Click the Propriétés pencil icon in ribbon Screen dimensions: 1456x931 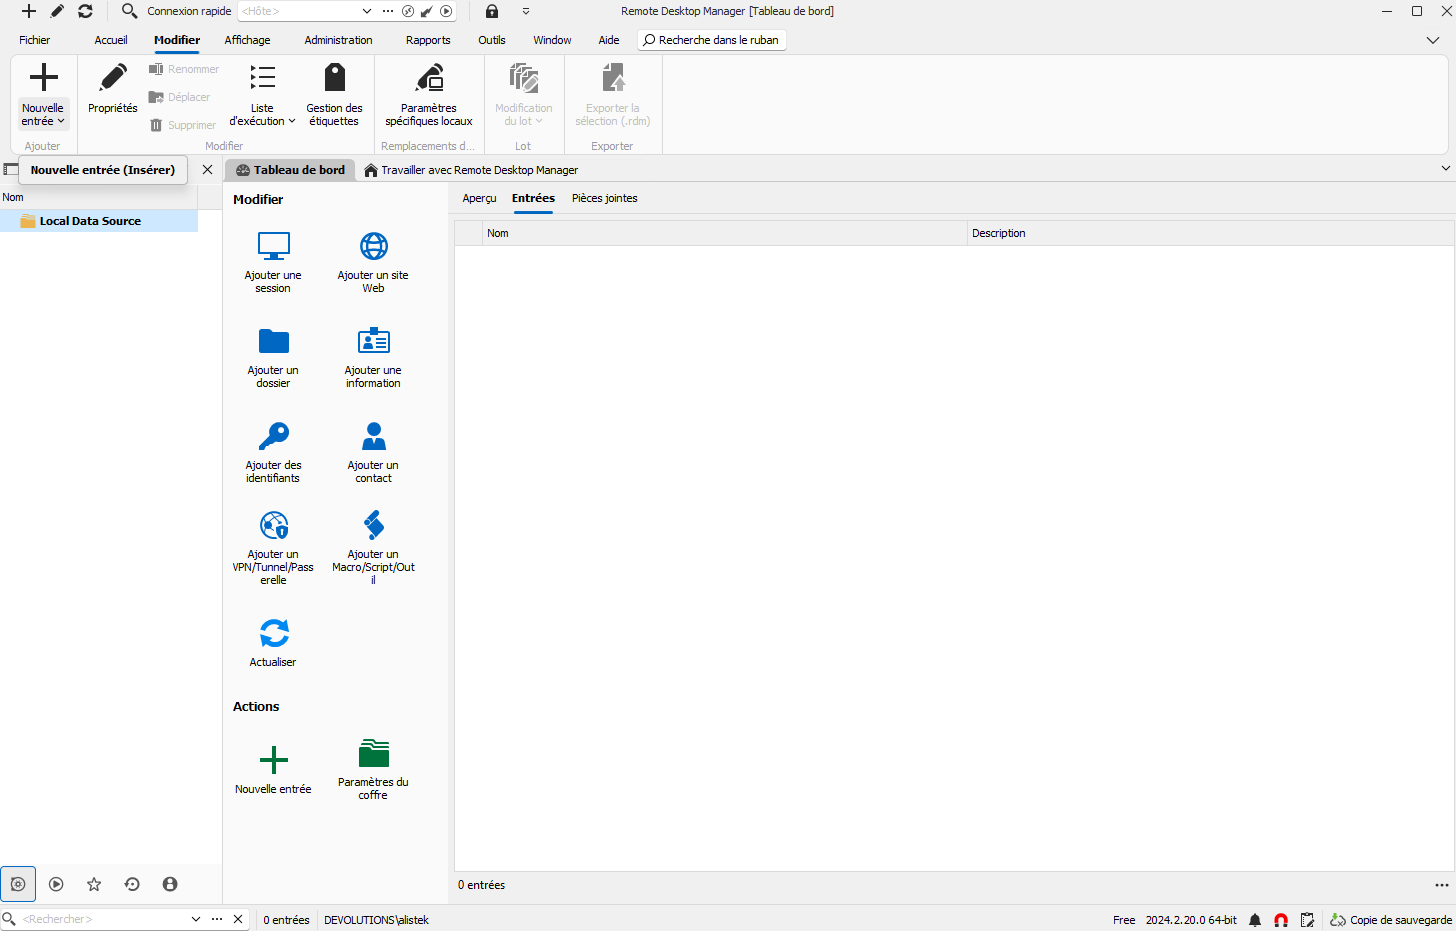pos(113,78)
